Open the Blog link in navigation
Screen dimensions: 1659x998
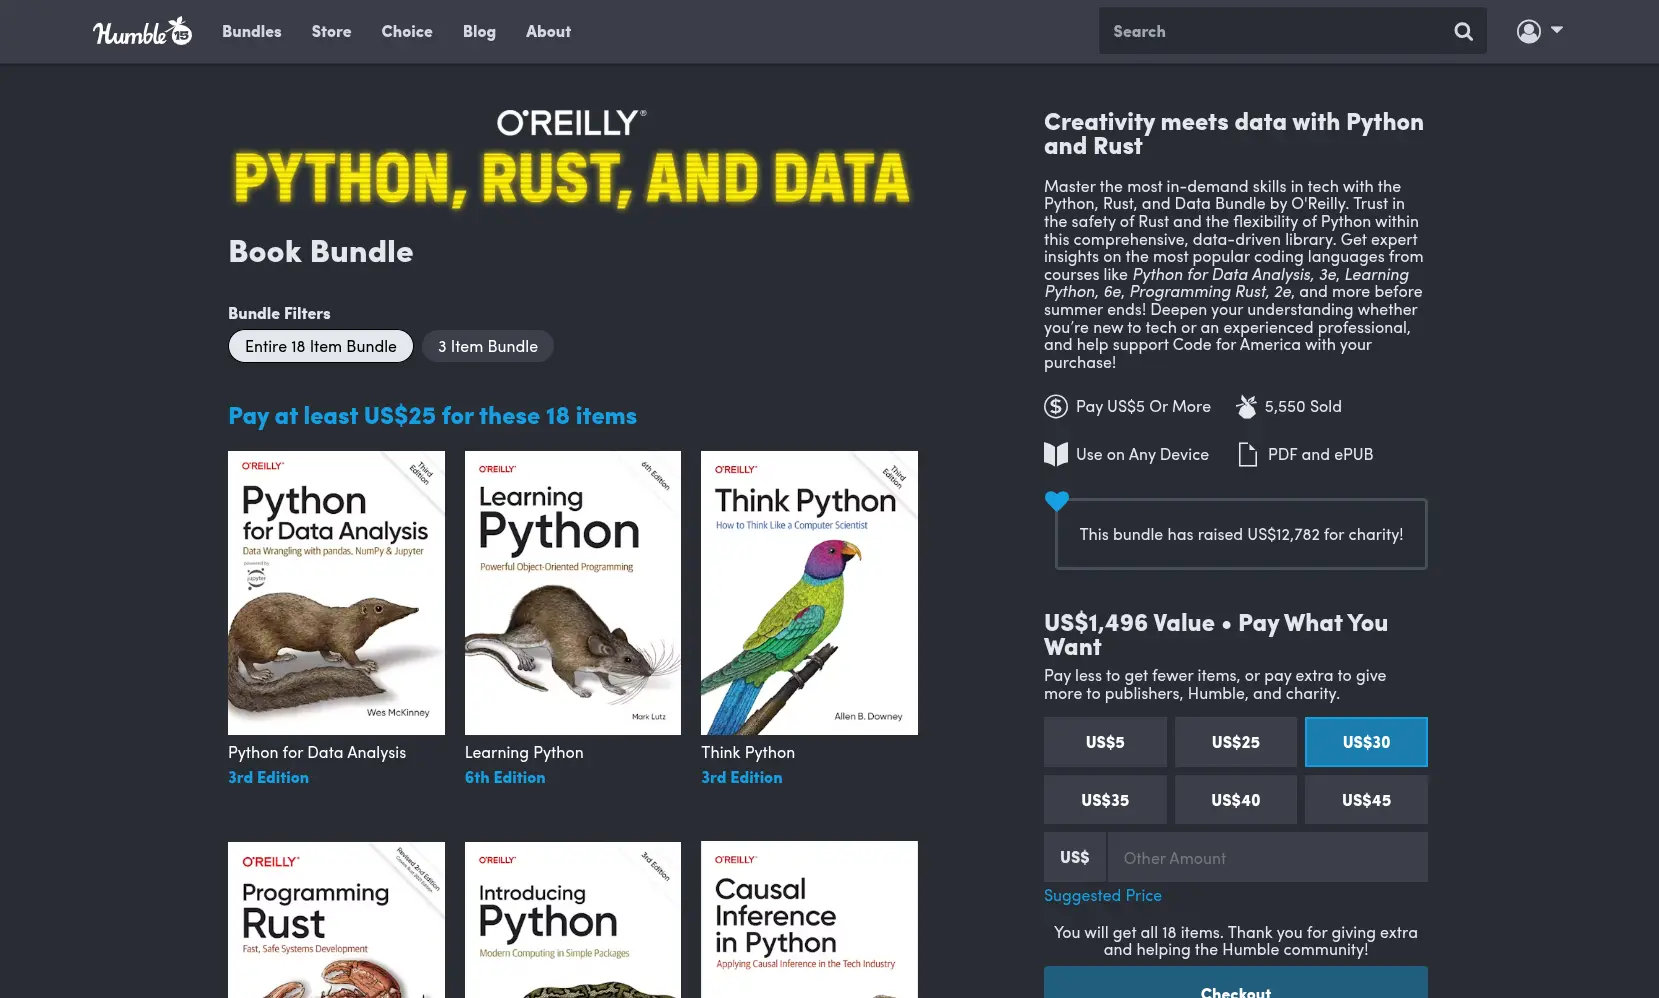(x=479, y=32)
